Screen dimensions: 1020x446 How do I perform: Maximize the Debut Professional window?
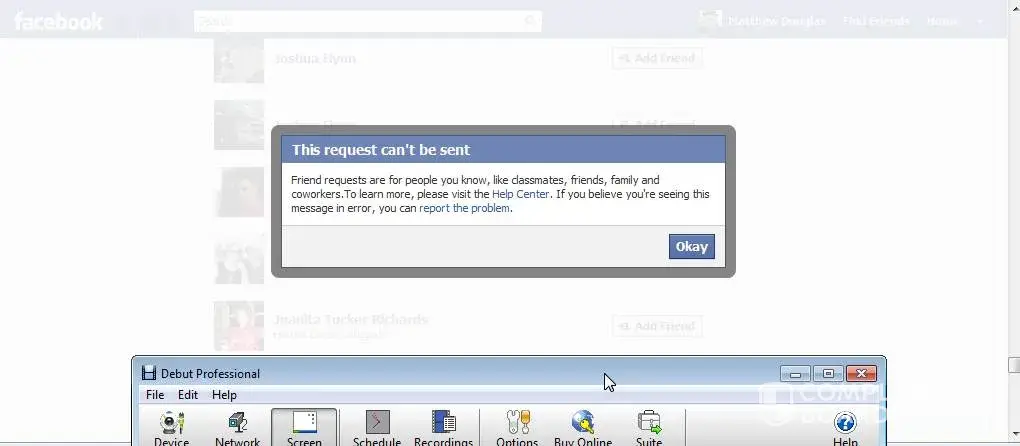coord(827,374)
